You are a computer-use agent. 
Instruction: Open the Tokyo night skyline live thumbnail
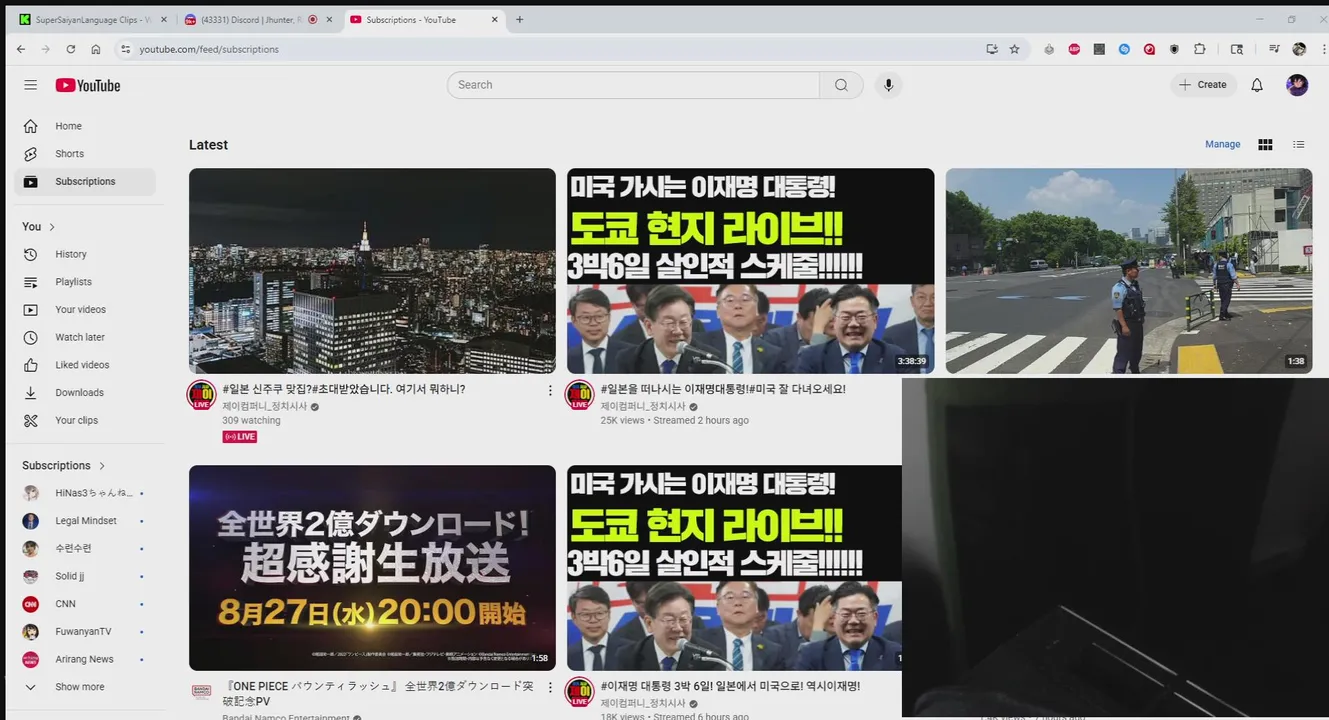coord(372,271)
